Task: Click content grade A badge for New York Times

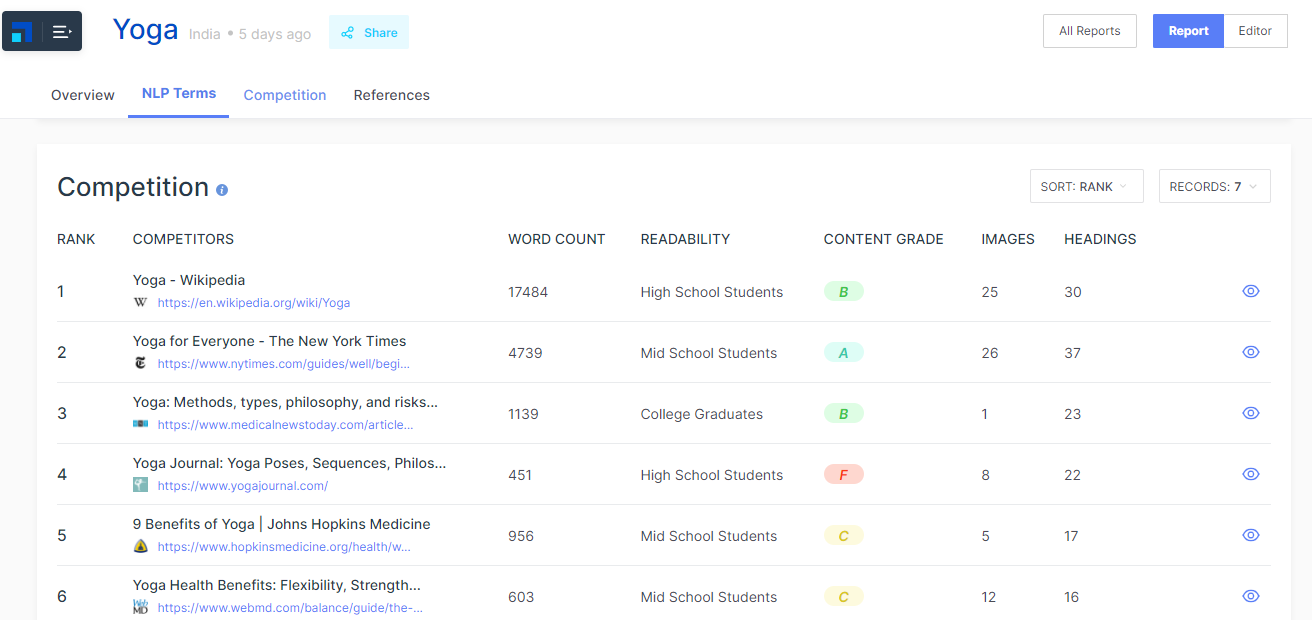Action: tap(843, 353)
